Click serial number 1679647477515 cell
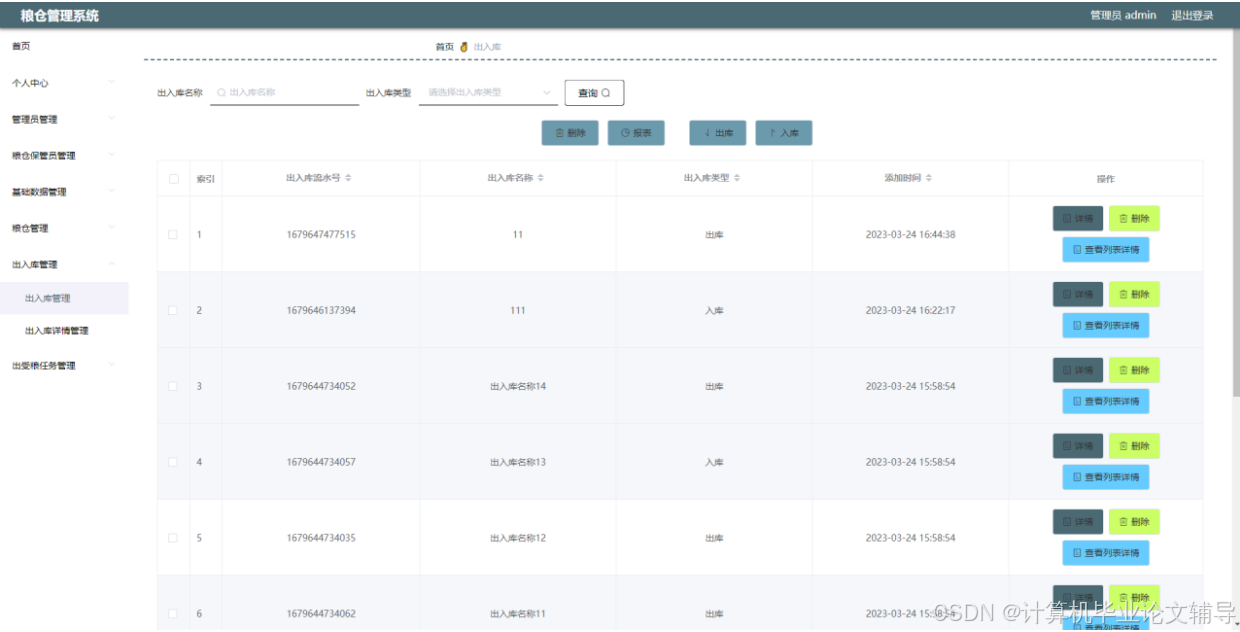The height and width of the screenshot is (632, 1240). pos(321,235)
